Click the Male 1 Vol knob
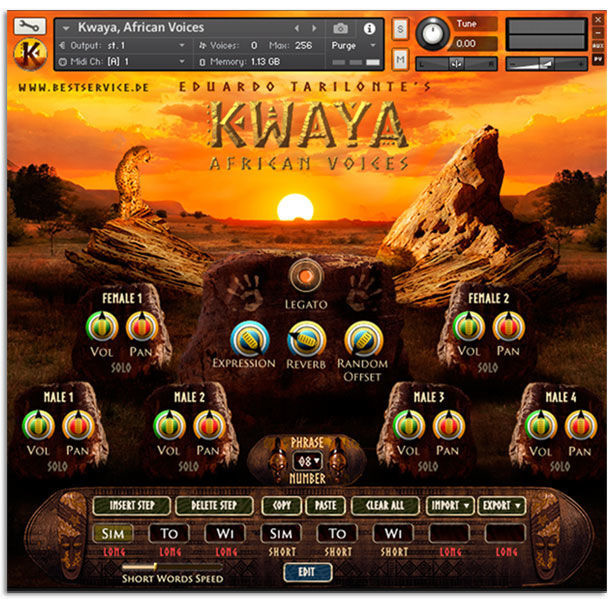Viewport: 608px width, 608px height. (38, 426)
